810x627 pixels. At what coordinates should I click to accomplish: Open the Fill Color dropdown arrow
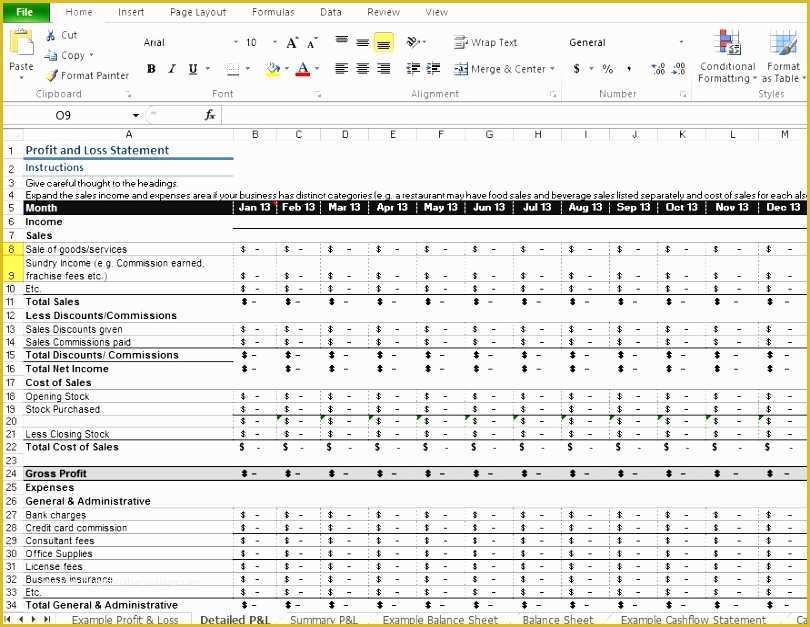pos(287,68)
